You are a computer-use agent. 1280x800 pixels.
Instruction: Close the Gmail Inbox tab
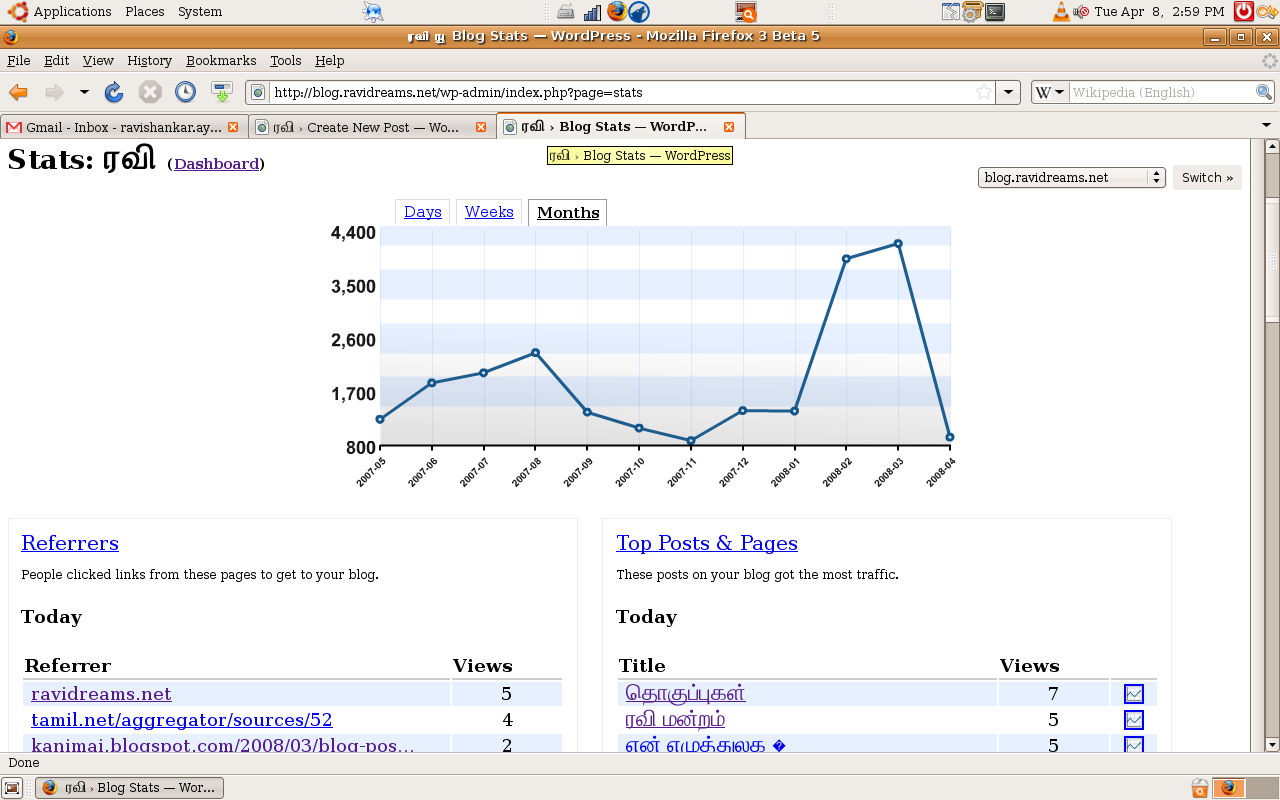(x=233, y=127)
